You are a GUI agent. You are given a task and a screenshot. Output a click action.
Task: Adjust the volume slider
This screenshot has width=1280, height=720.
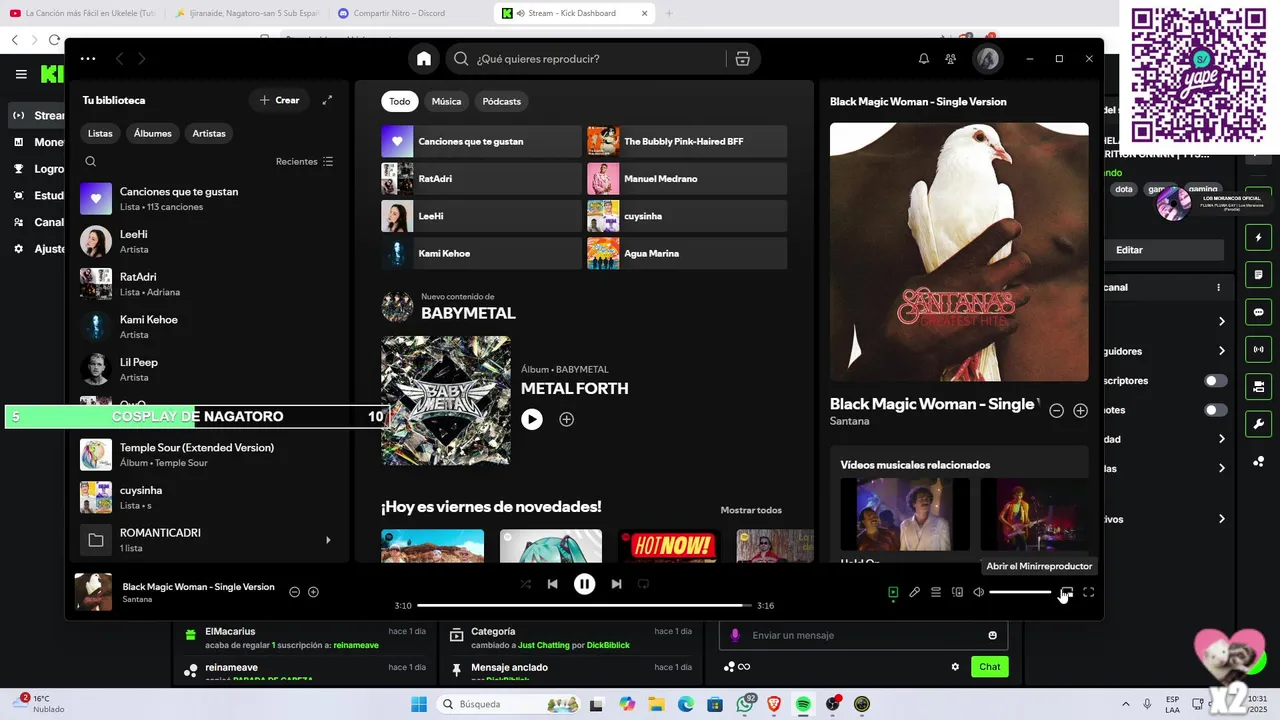[x=1020, y=592]
